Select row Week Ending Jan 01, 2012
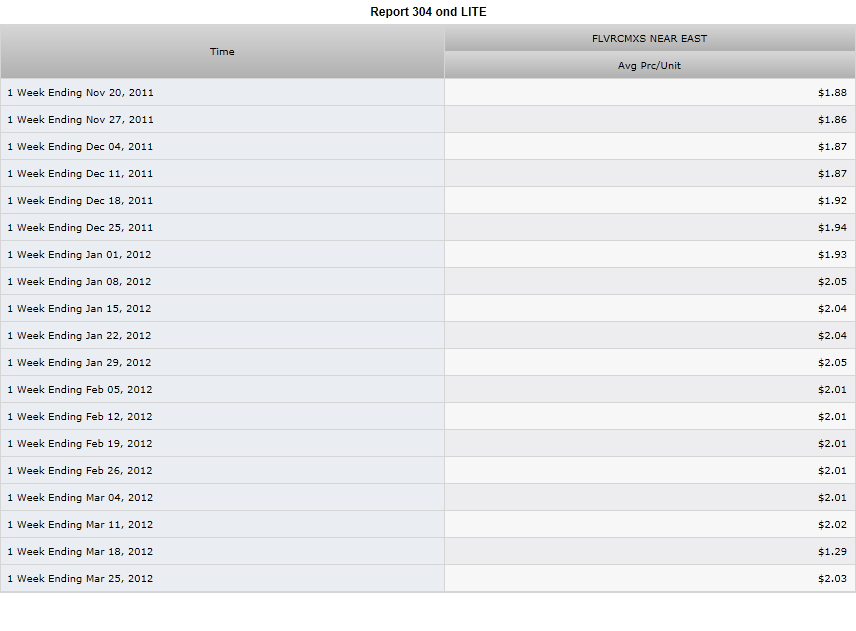The width and height of the screenshot is (856, 631). [428, 254]
